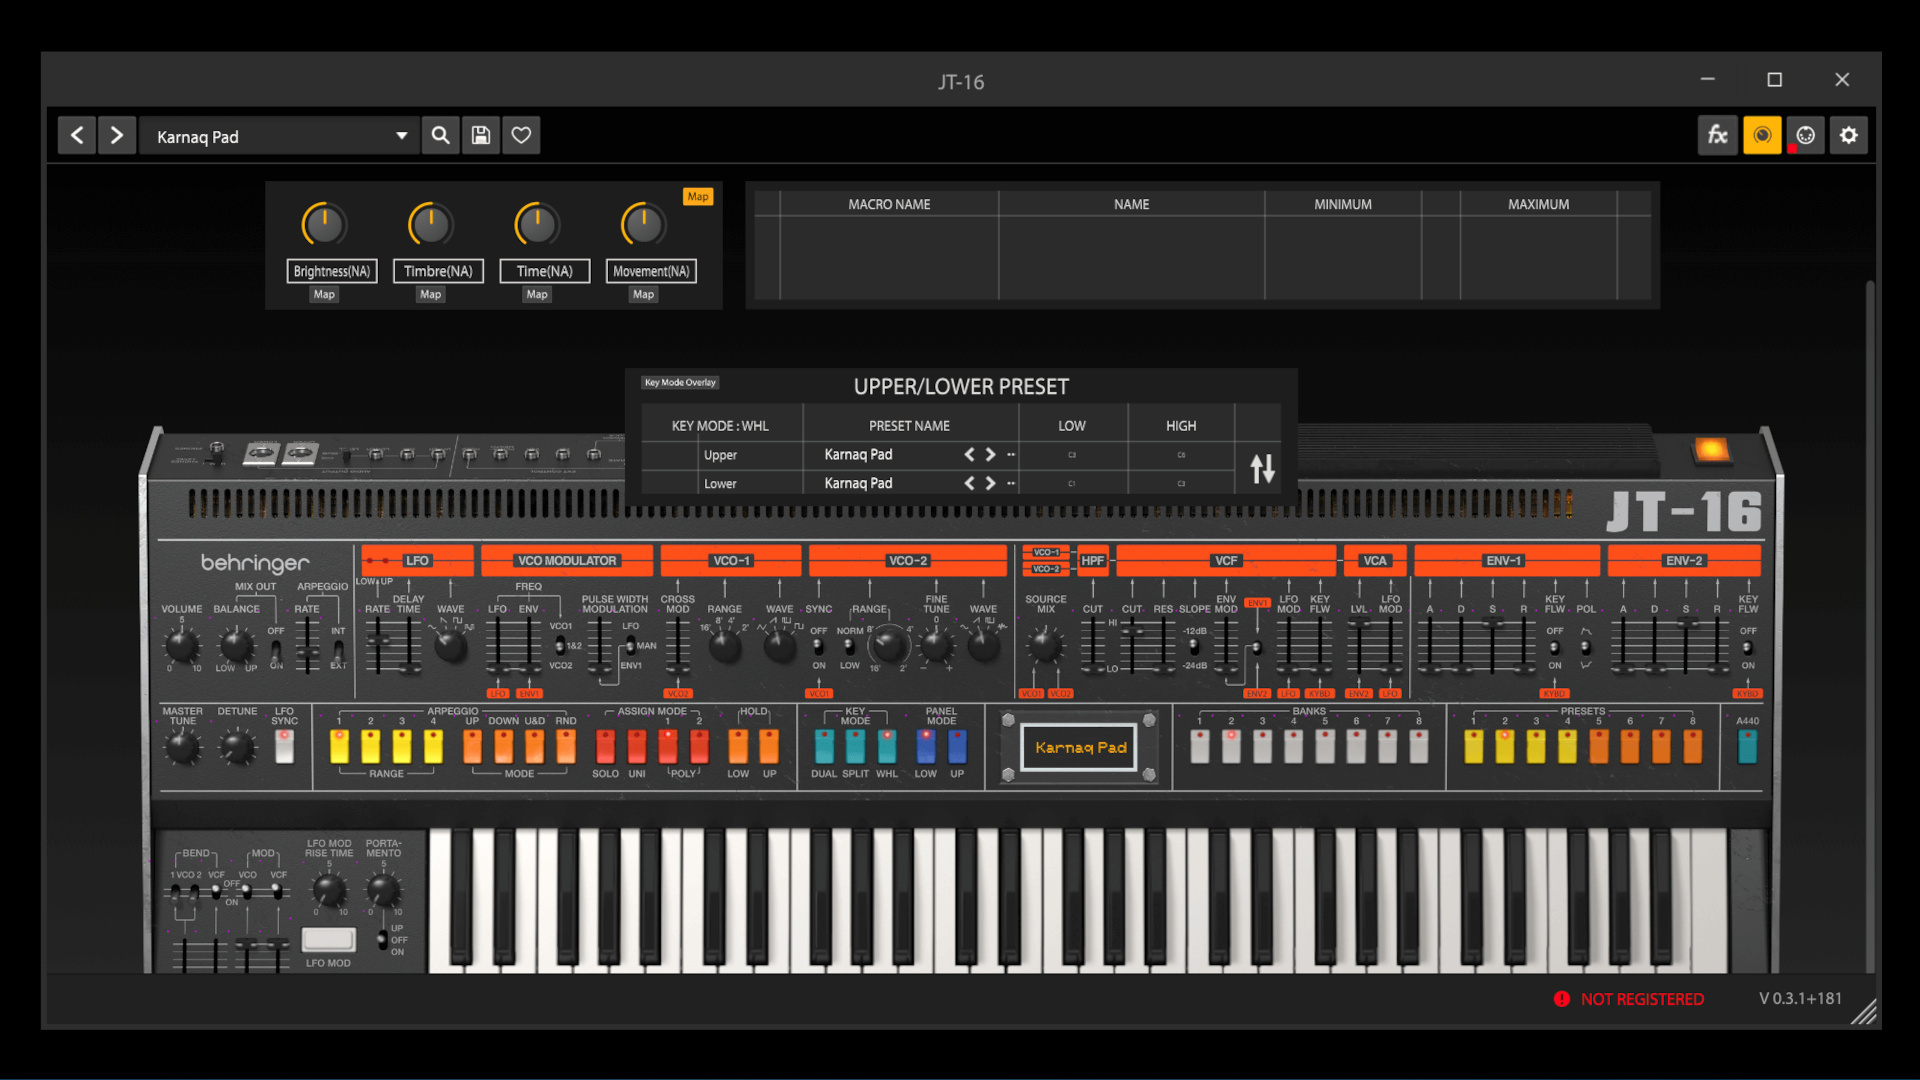Screen dimensions: 1920x1080
Task: Open the settings gear
Action: click(1849, 135)
